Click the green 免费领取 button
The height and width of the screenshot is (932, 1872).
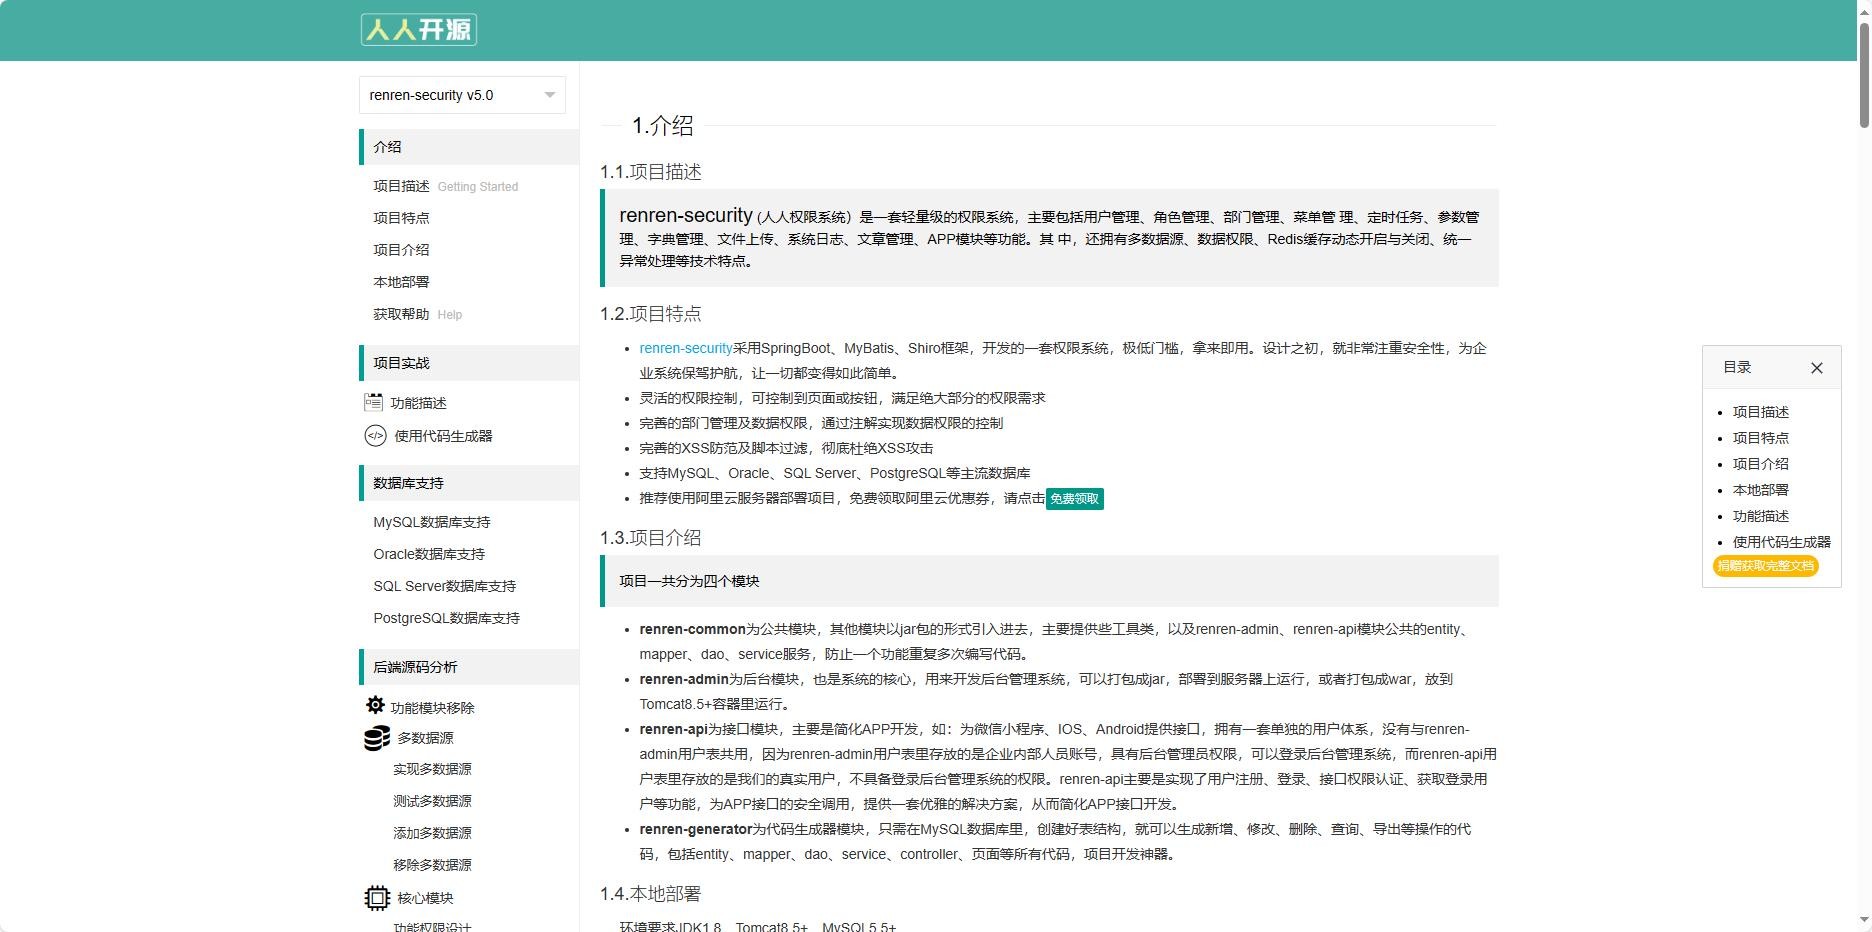tap(1074, 499)
